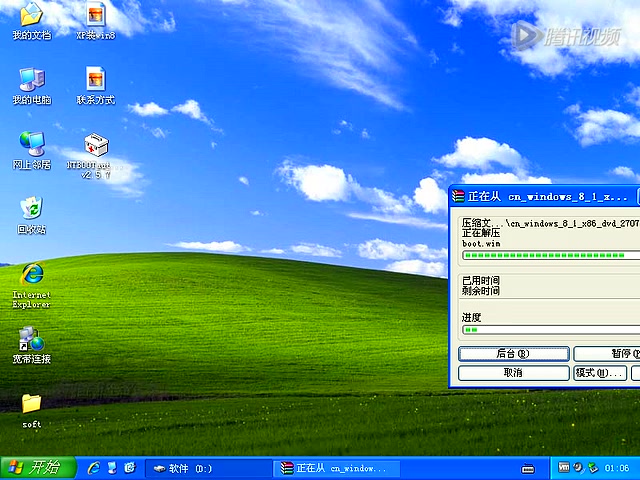Click the safely remove hardware tray icon
This screenshot has height=480, width=640.
(593, 468)
